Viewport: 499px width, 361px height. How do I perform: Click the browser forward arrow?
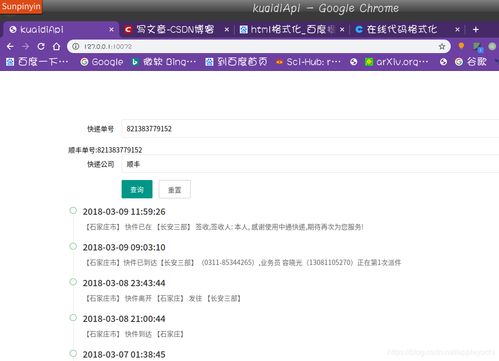coord(25,47)
